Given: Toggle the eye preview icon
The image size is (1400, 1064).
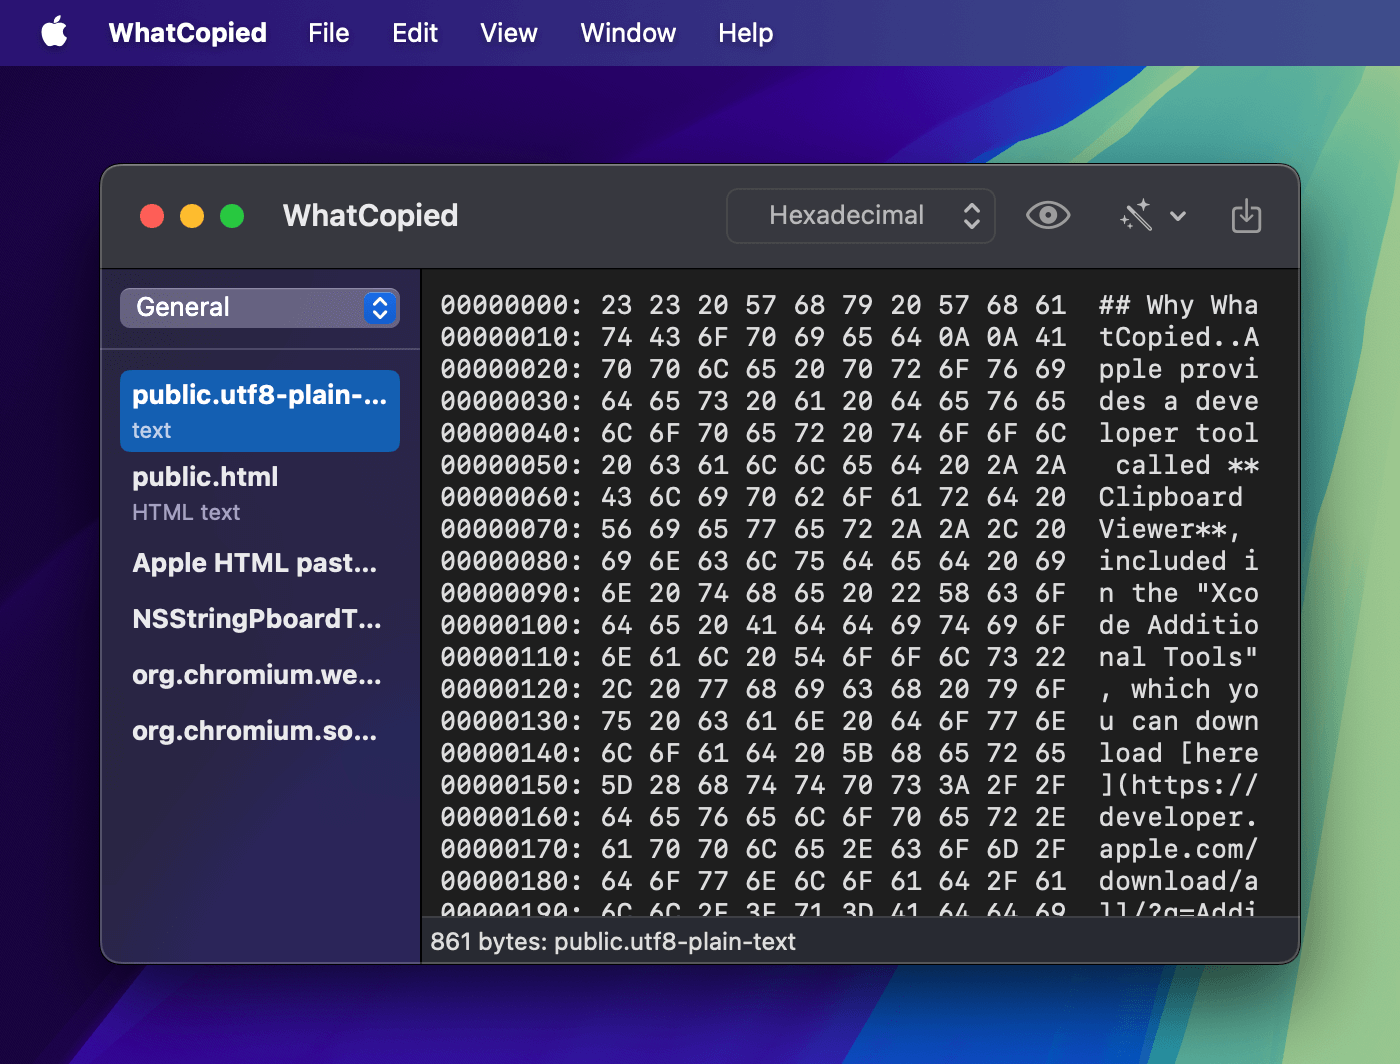Looking at the screenshot, I should [1048, 215].
